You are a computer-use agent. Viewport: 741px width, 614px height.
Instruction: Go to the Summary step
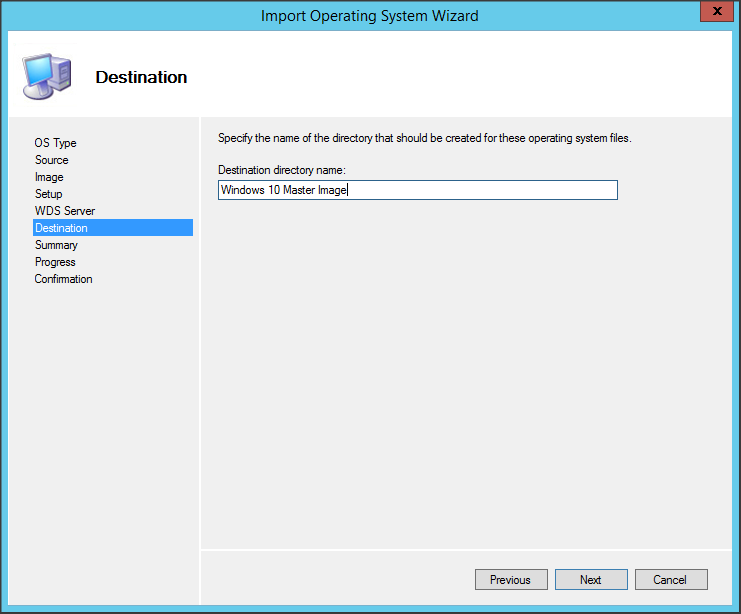pos(56,245)
